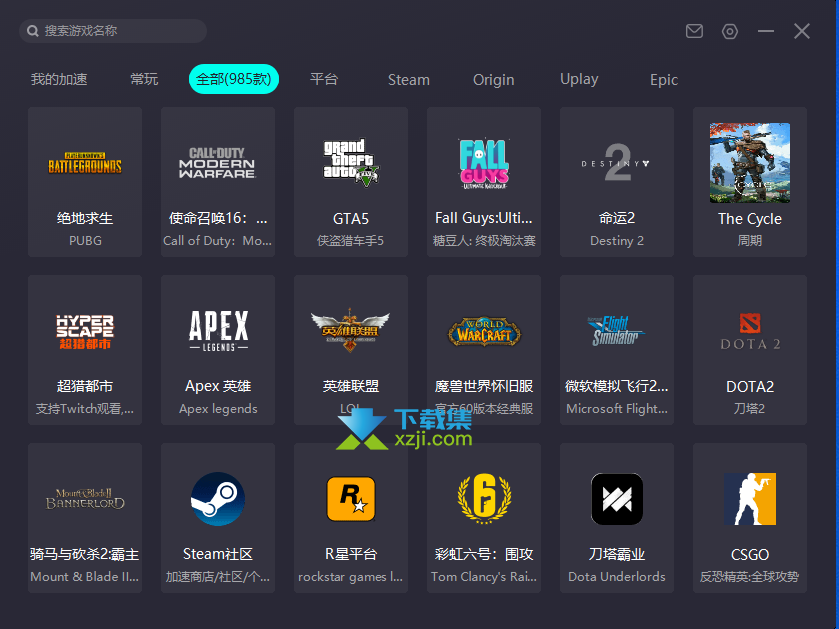839x629 pixels.
Task: Click the 英雄联盟 title text
Action: pos(350,386)
